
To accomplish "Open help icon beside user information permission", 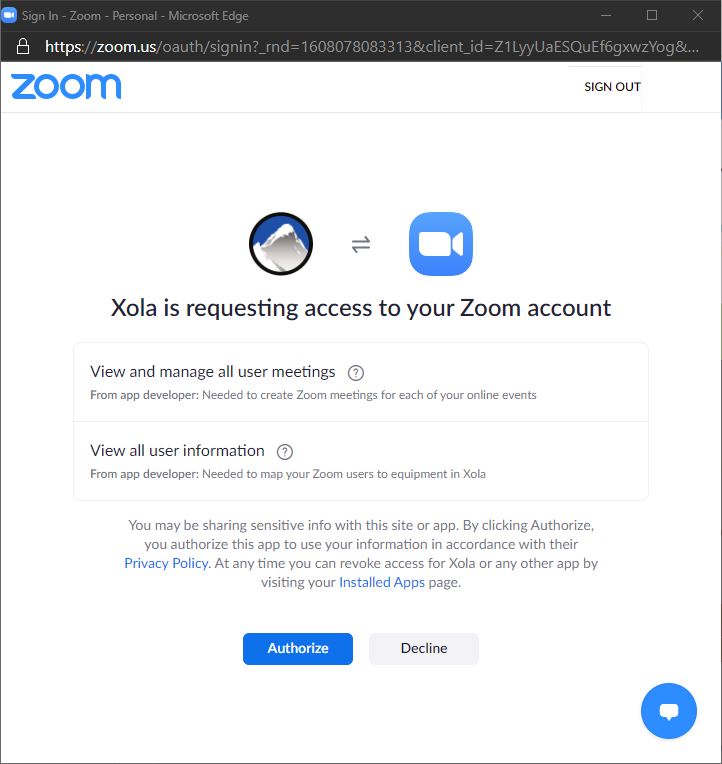I will tap(285, 452).
